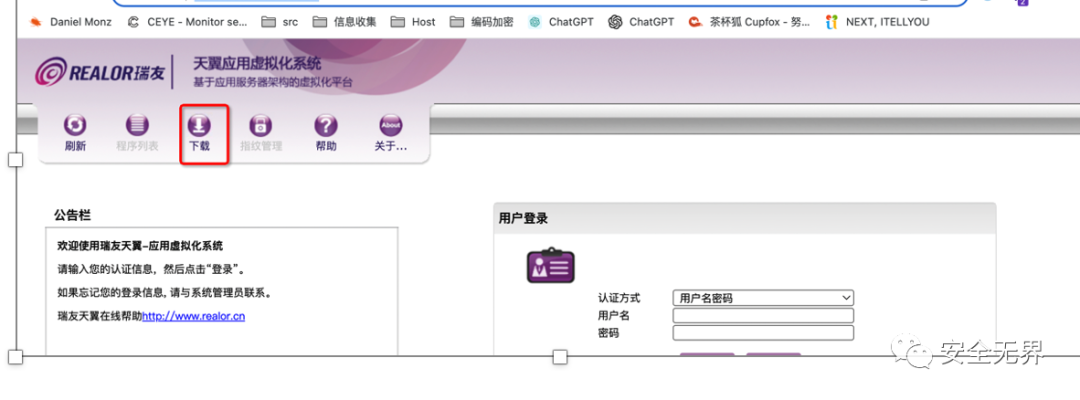Viewport: 1080px width, 400px height.
Task: Click the 基于应用服务器架构的虚拟化平台 subtitle
Action: click(273, 83)
